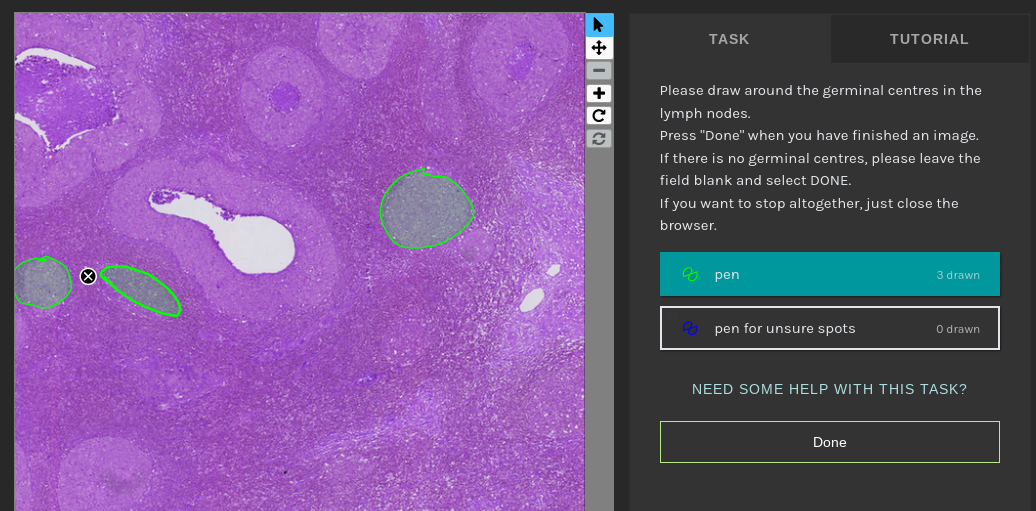Select the elongated green outlined annotation
This screenshot has width=1036, height=511.
(x=141, y=290)
